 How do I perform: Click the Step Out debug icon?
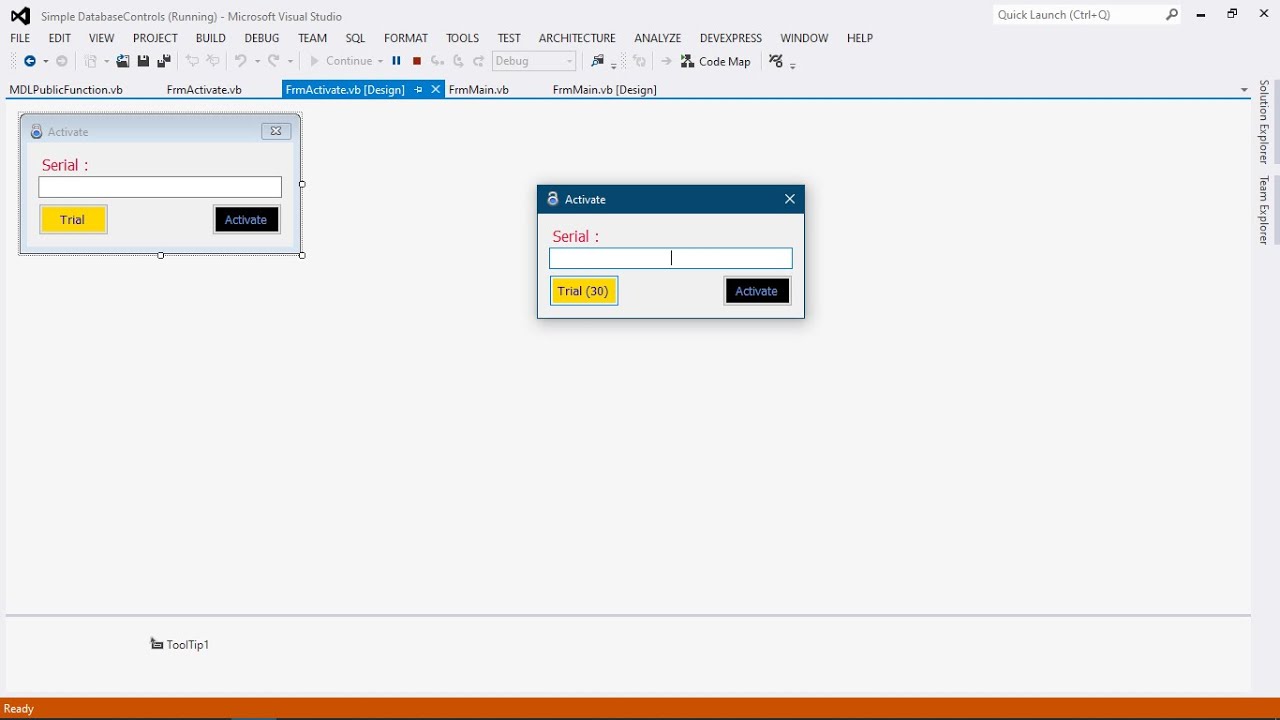pos(479,61)
